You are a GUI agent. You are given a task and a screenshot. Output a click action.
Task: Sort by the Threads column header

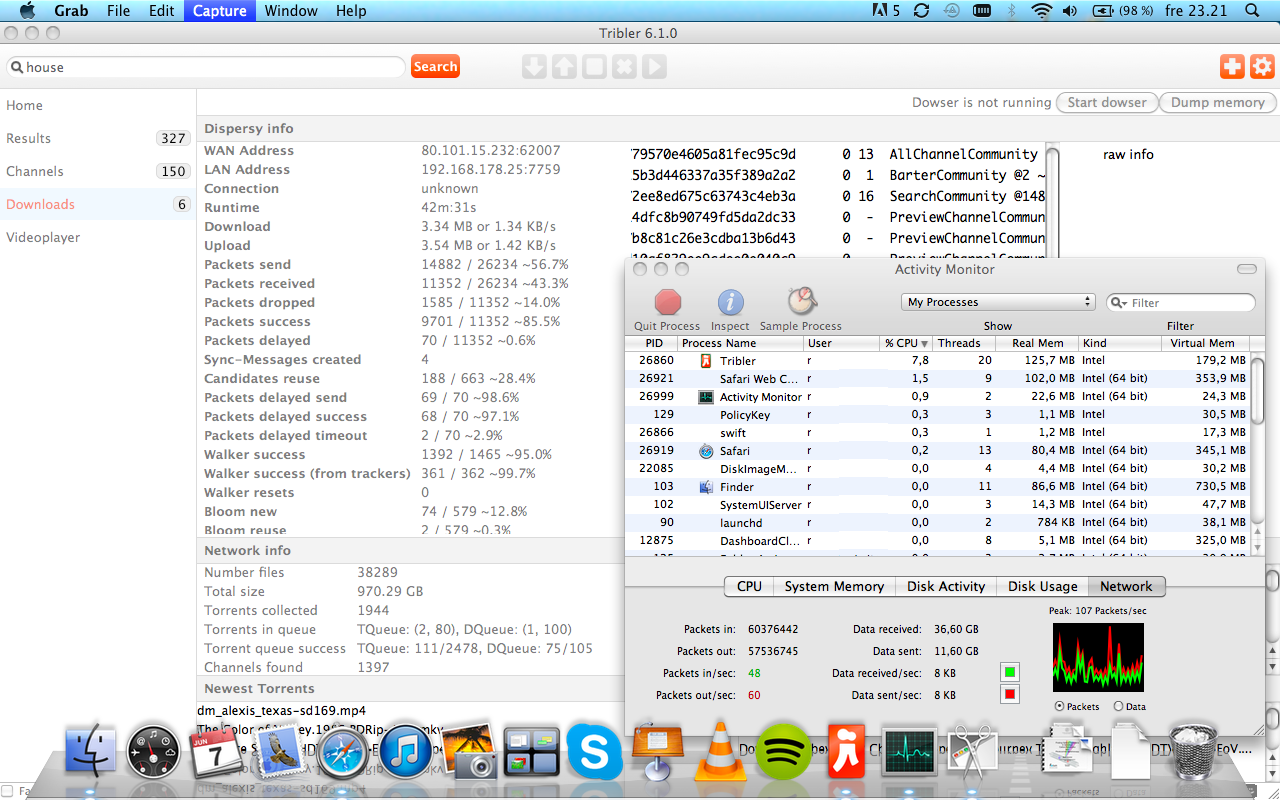[965, 343]
